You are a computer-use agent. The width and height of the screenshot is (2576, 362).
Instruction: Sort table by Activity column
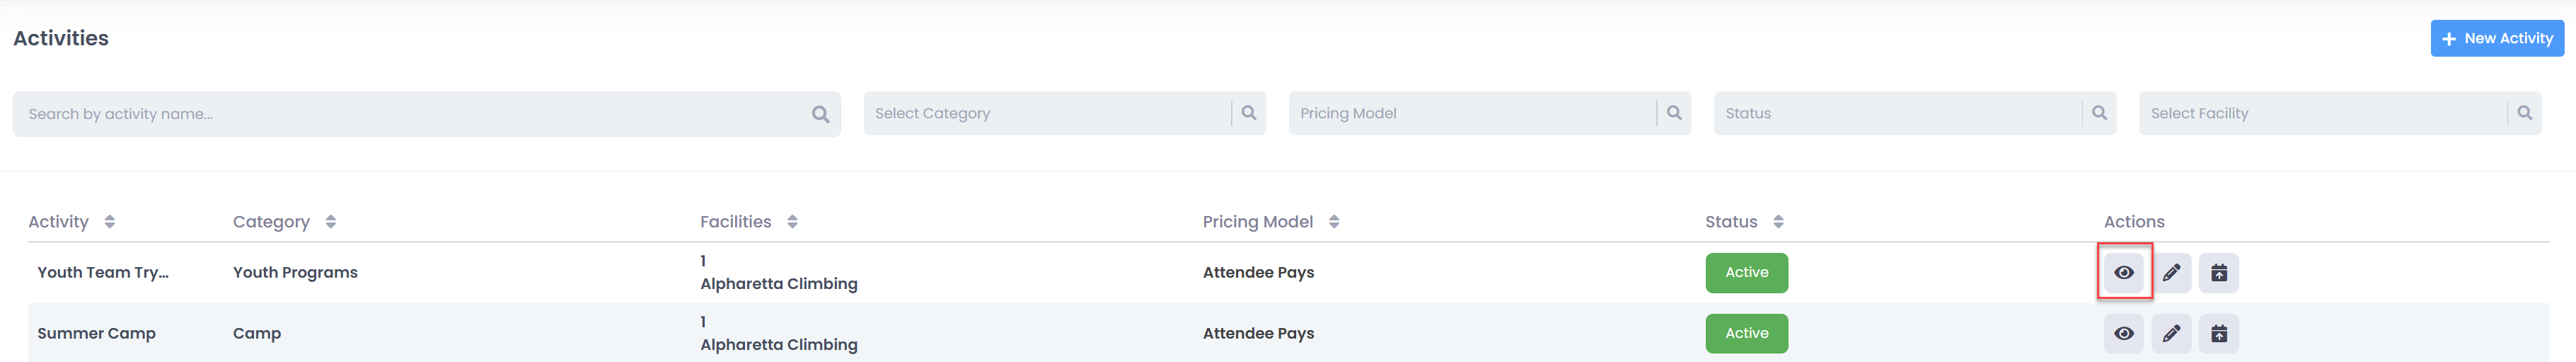[x=110, y=222]
